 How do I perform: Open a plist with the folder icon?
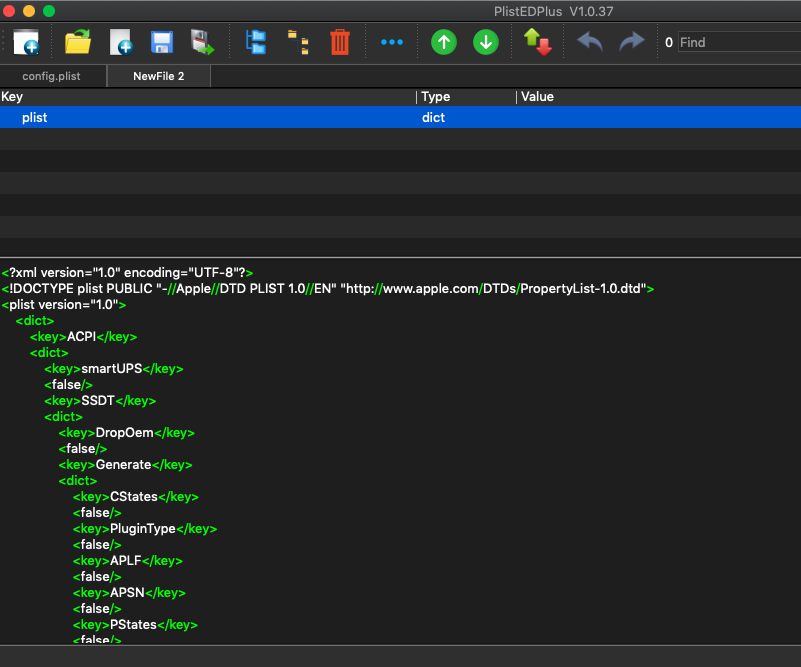78,42
